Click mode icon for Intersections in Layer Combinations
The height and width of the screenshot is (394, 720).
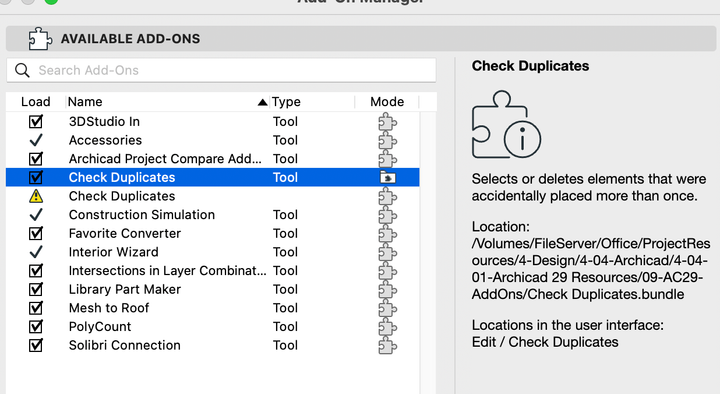click(x=388, y=271)
